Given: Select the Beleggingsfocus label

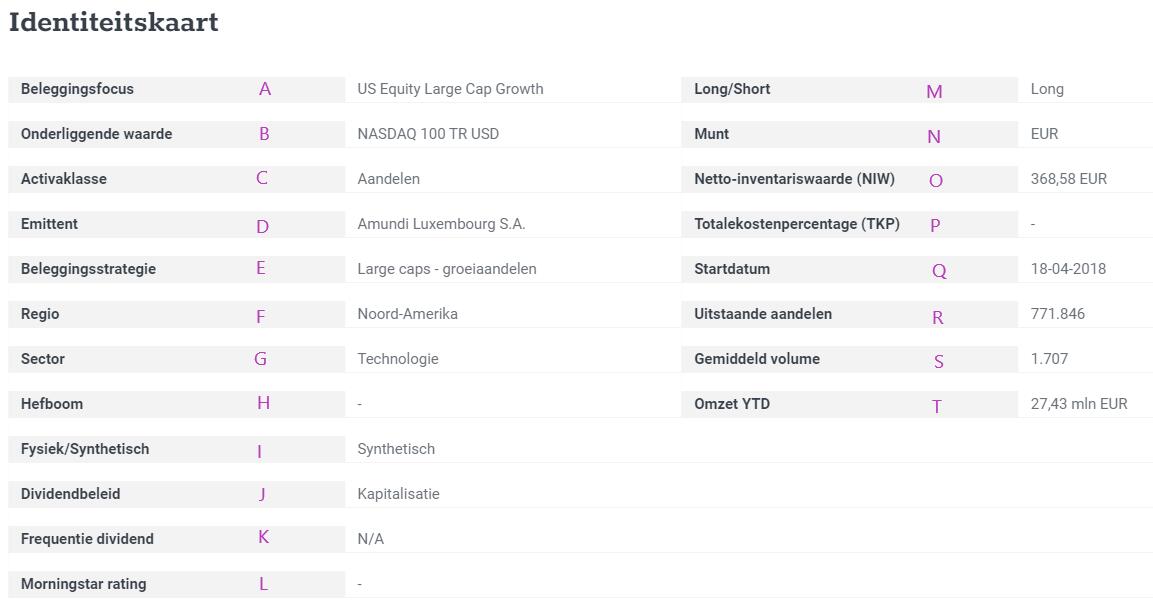Looking at the screenshot, I should coord(77,89).
